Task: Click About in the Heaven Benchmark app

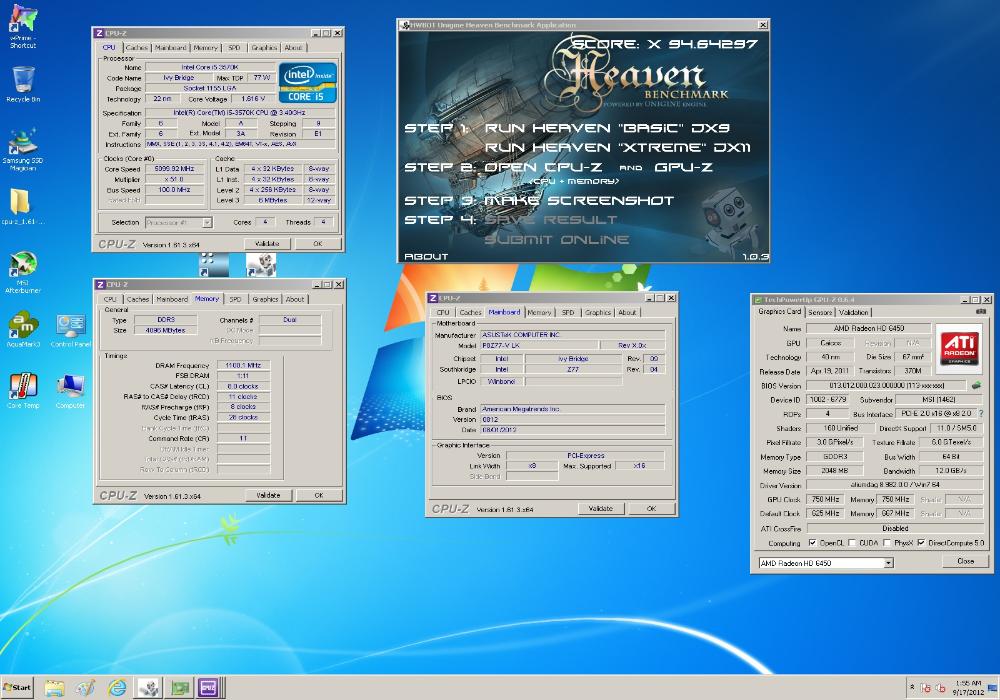Action: [x=426, y=256]
